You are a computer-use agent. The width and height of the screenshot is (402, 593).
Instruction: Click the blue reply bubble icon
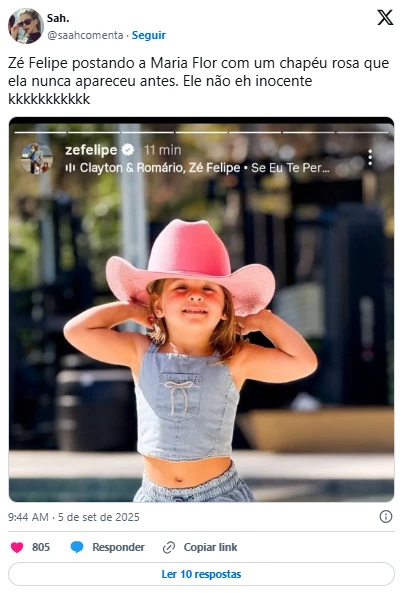click(77, 547)
